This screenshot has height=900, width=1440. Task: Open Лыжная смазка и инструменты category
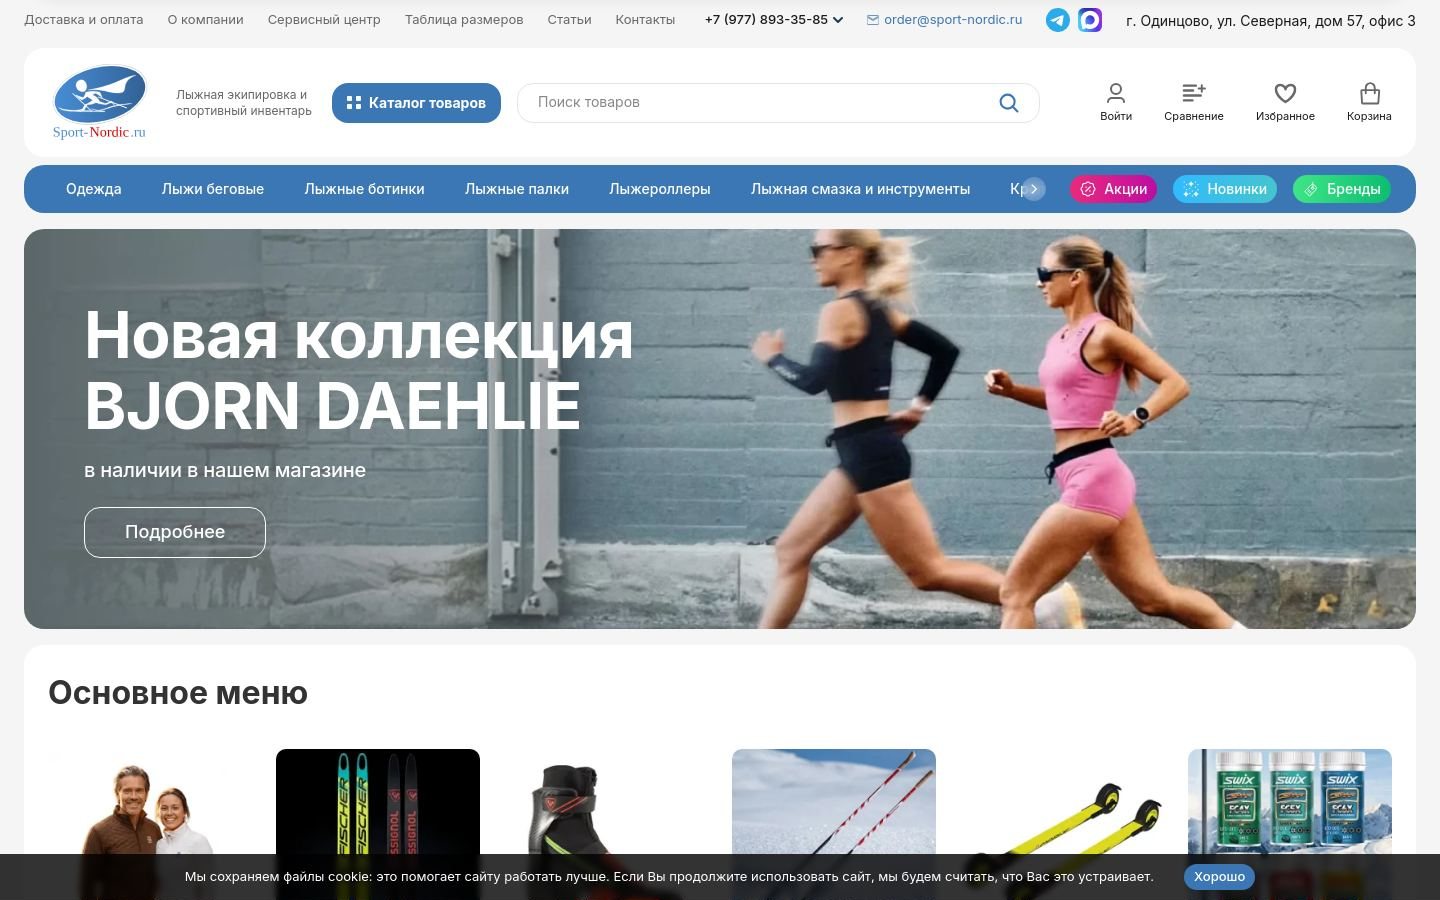(x=860, y=189)
